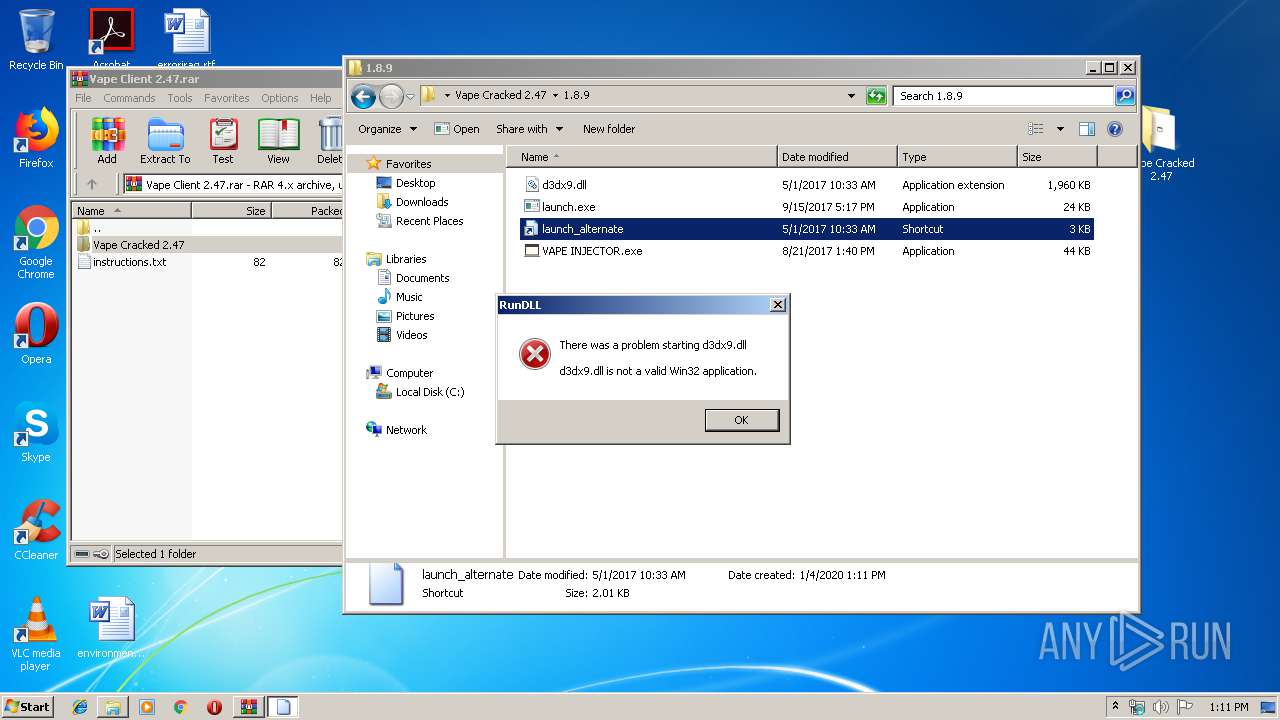1280x720 pixels.
Task: Select Network in navigation pane
Action: pyautogui.click(x=397, y=430)
